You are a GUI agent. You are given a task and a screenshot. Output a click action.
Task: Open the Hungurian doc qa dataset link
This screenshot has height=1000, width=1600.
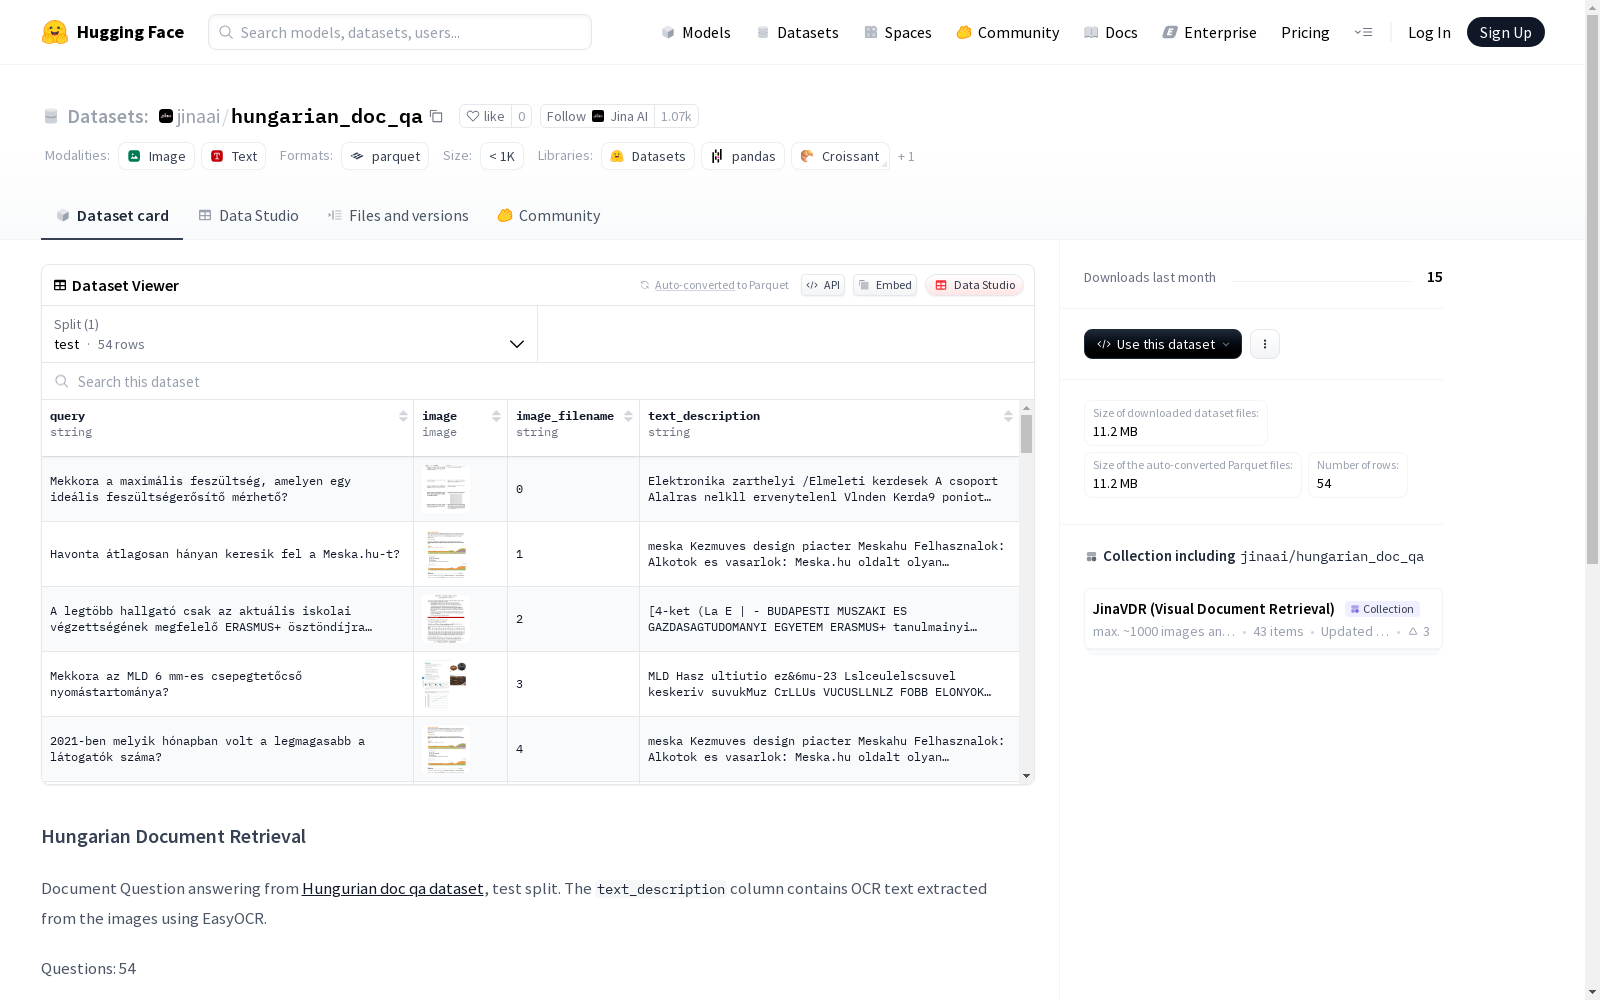[x=393, y=888]
